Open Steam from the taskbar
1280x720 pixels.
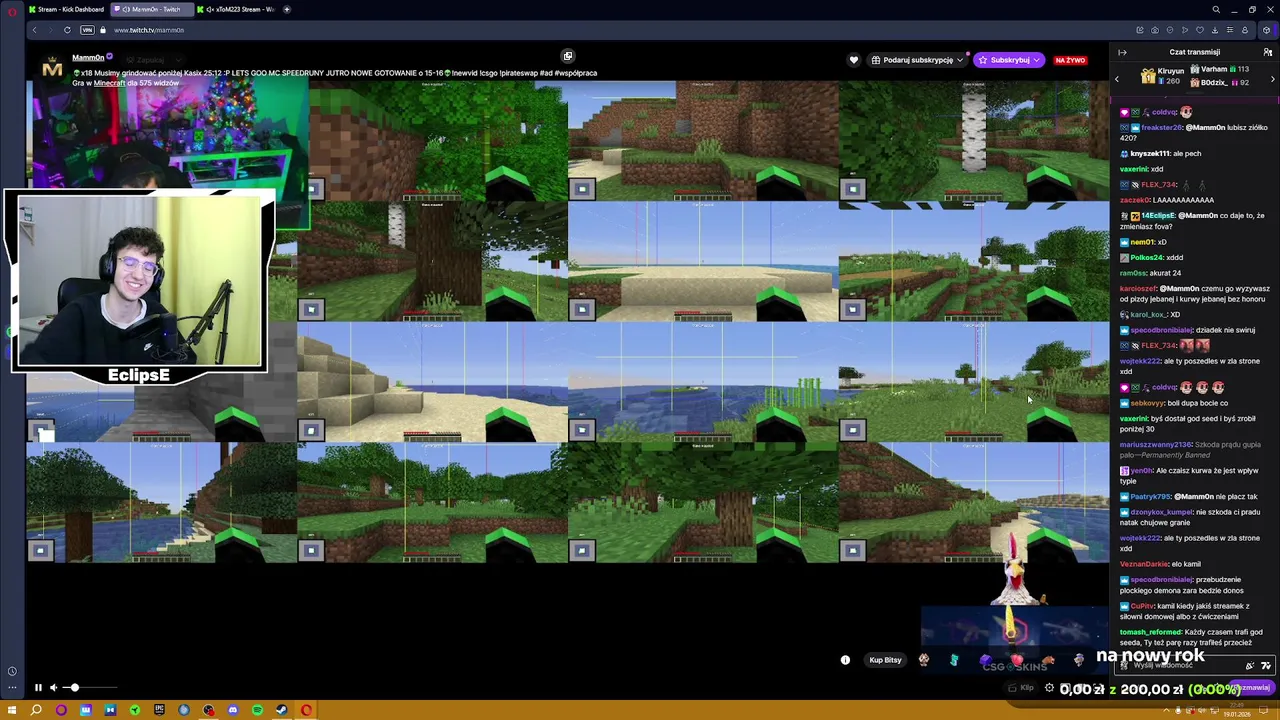point(282,710)
